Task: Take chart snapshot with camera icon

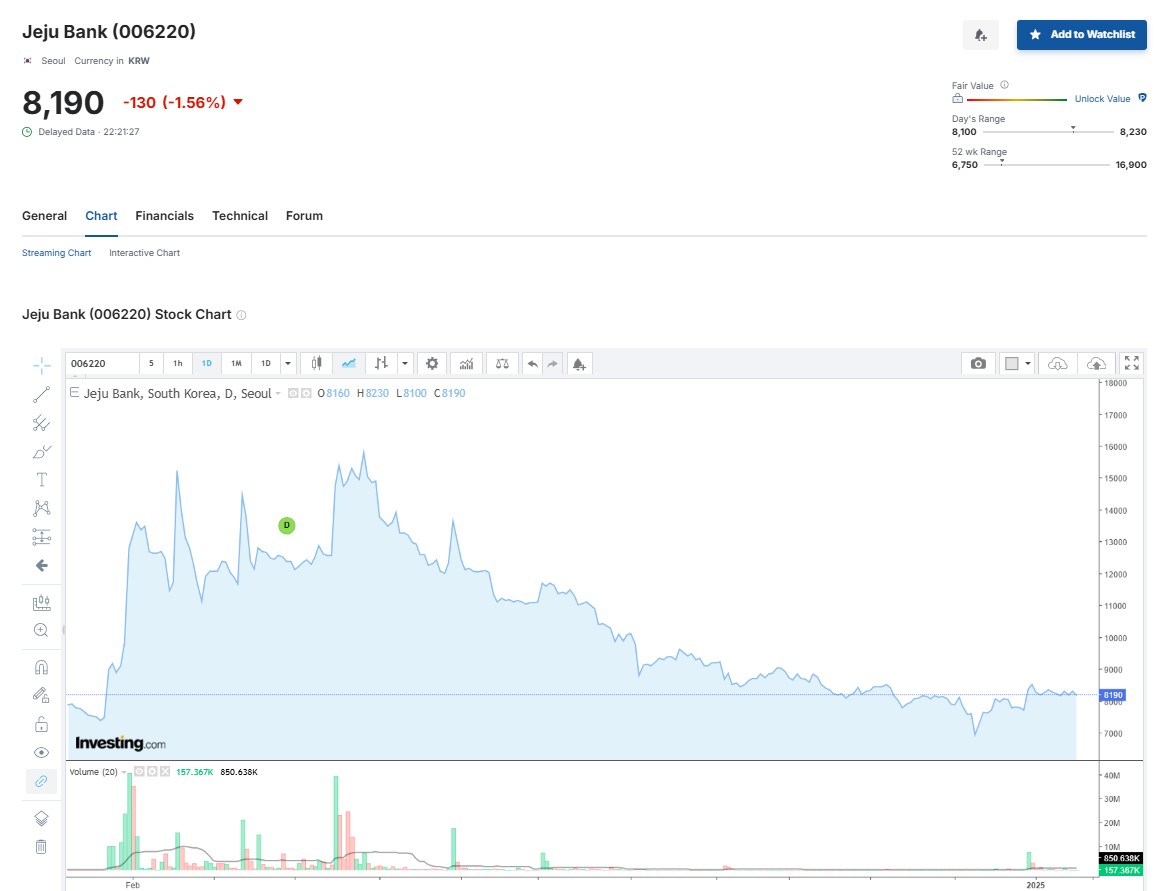Action: [x=978, y=363]
